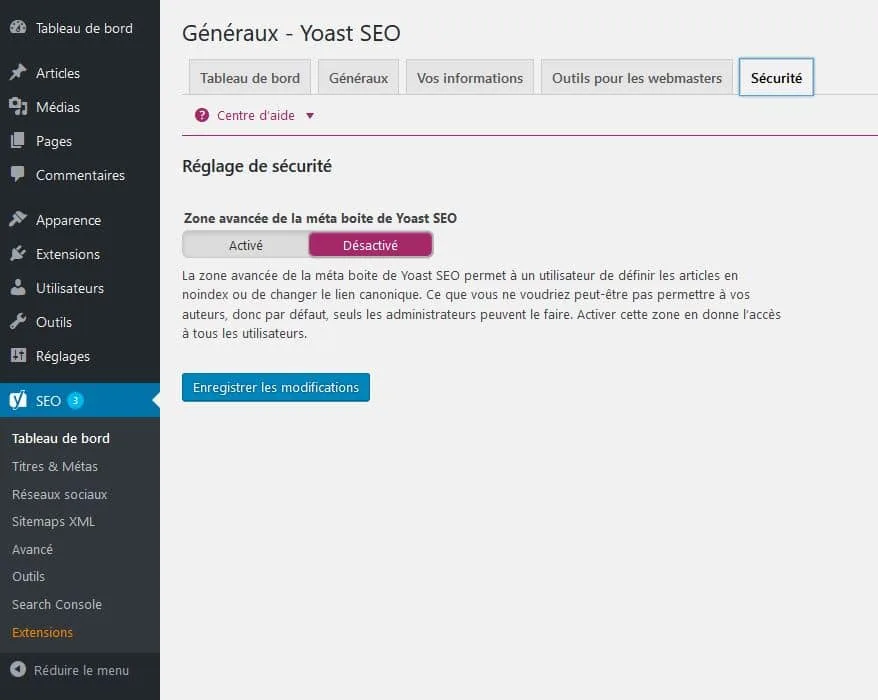Open Réseaux sociaux SEO submenu
878x700 pixels.
coord(59,494)
